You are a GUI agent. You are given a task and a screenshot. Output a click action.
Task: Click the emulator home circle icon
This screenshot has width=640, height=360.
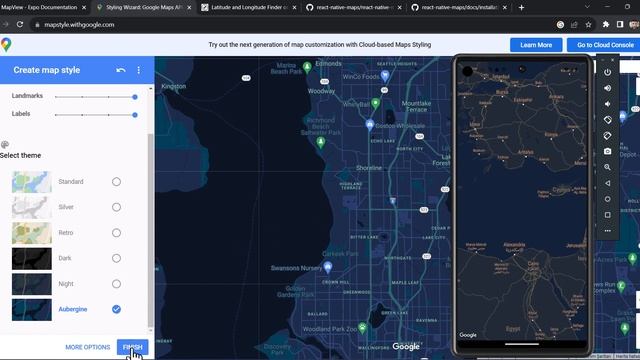[x=607, y=199]
